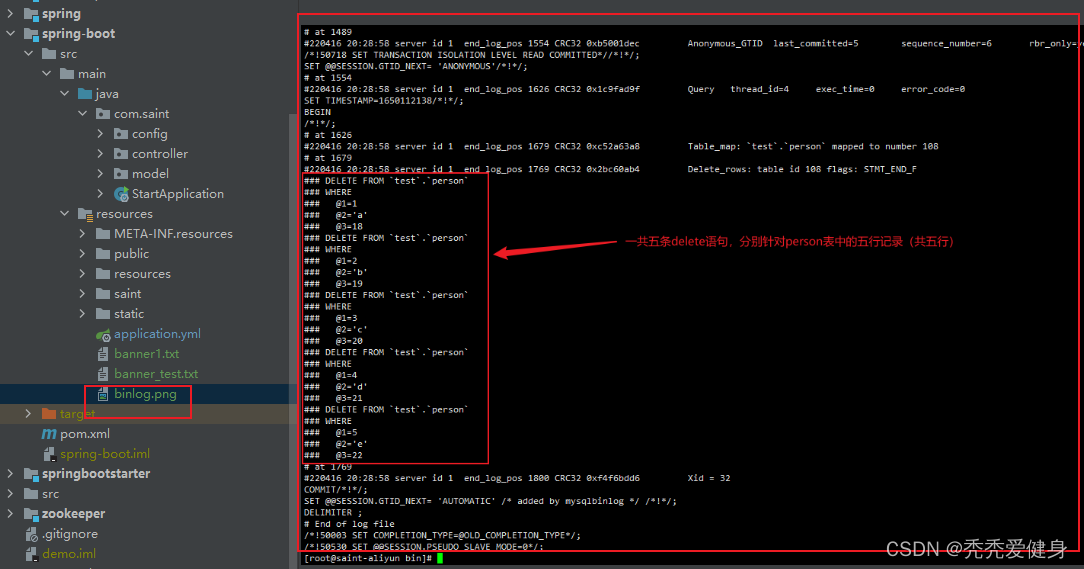Image resolution: width=1084 pixels, height=569 pixels.
Task: Select binlog.png in the project tree
Action: 145,394
